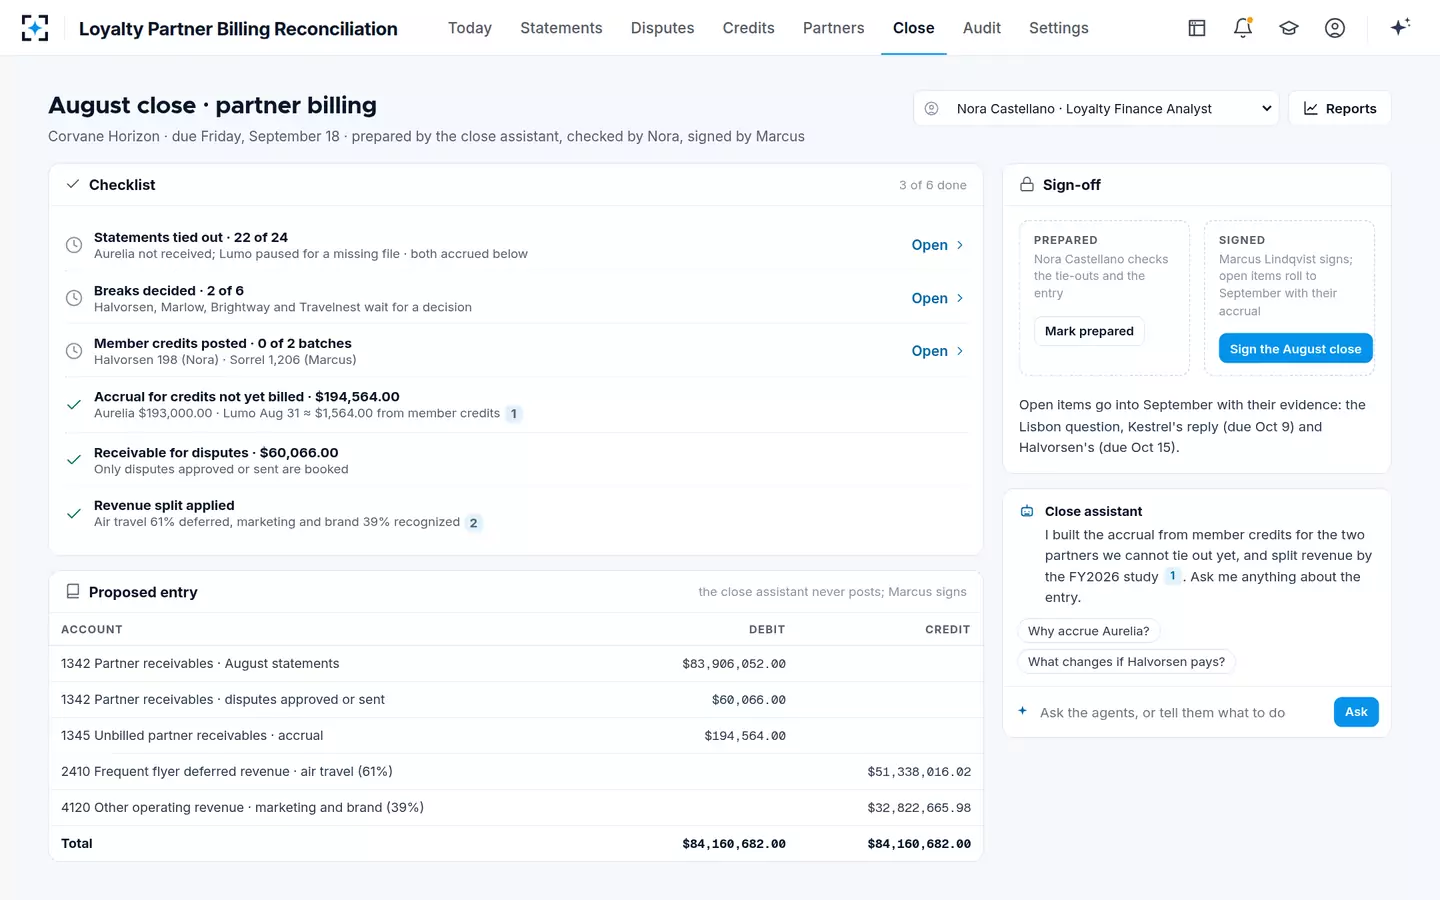Open the user account icon
1440x900 pixels.
tap(1335, 28)
